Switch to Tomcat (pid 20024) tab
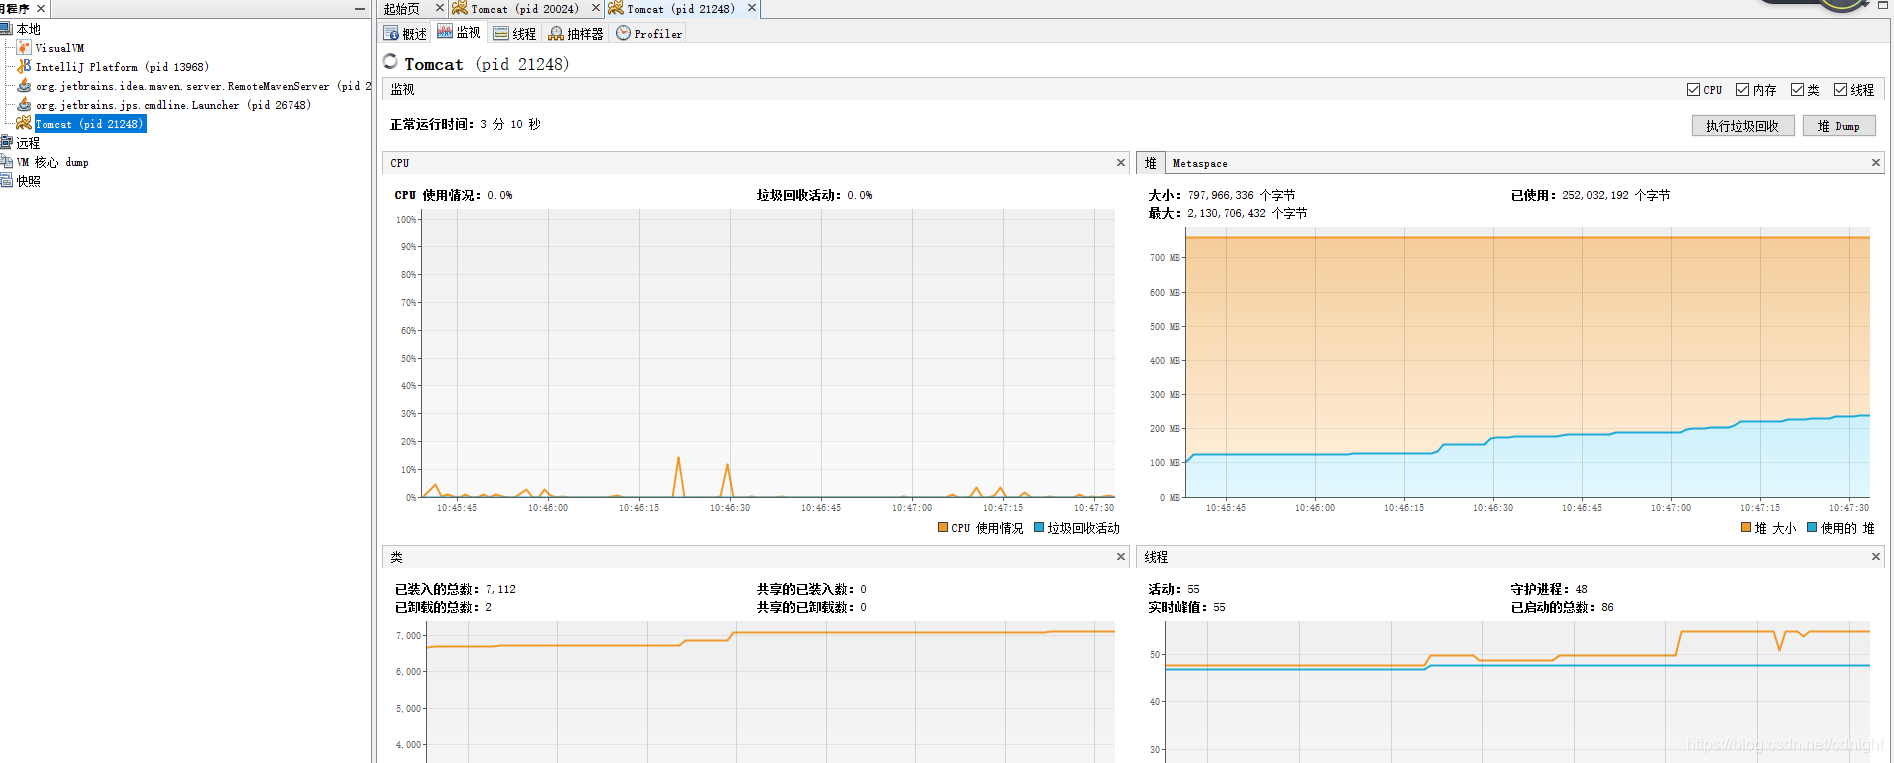 pyautogui.click(x=525, y=8)
